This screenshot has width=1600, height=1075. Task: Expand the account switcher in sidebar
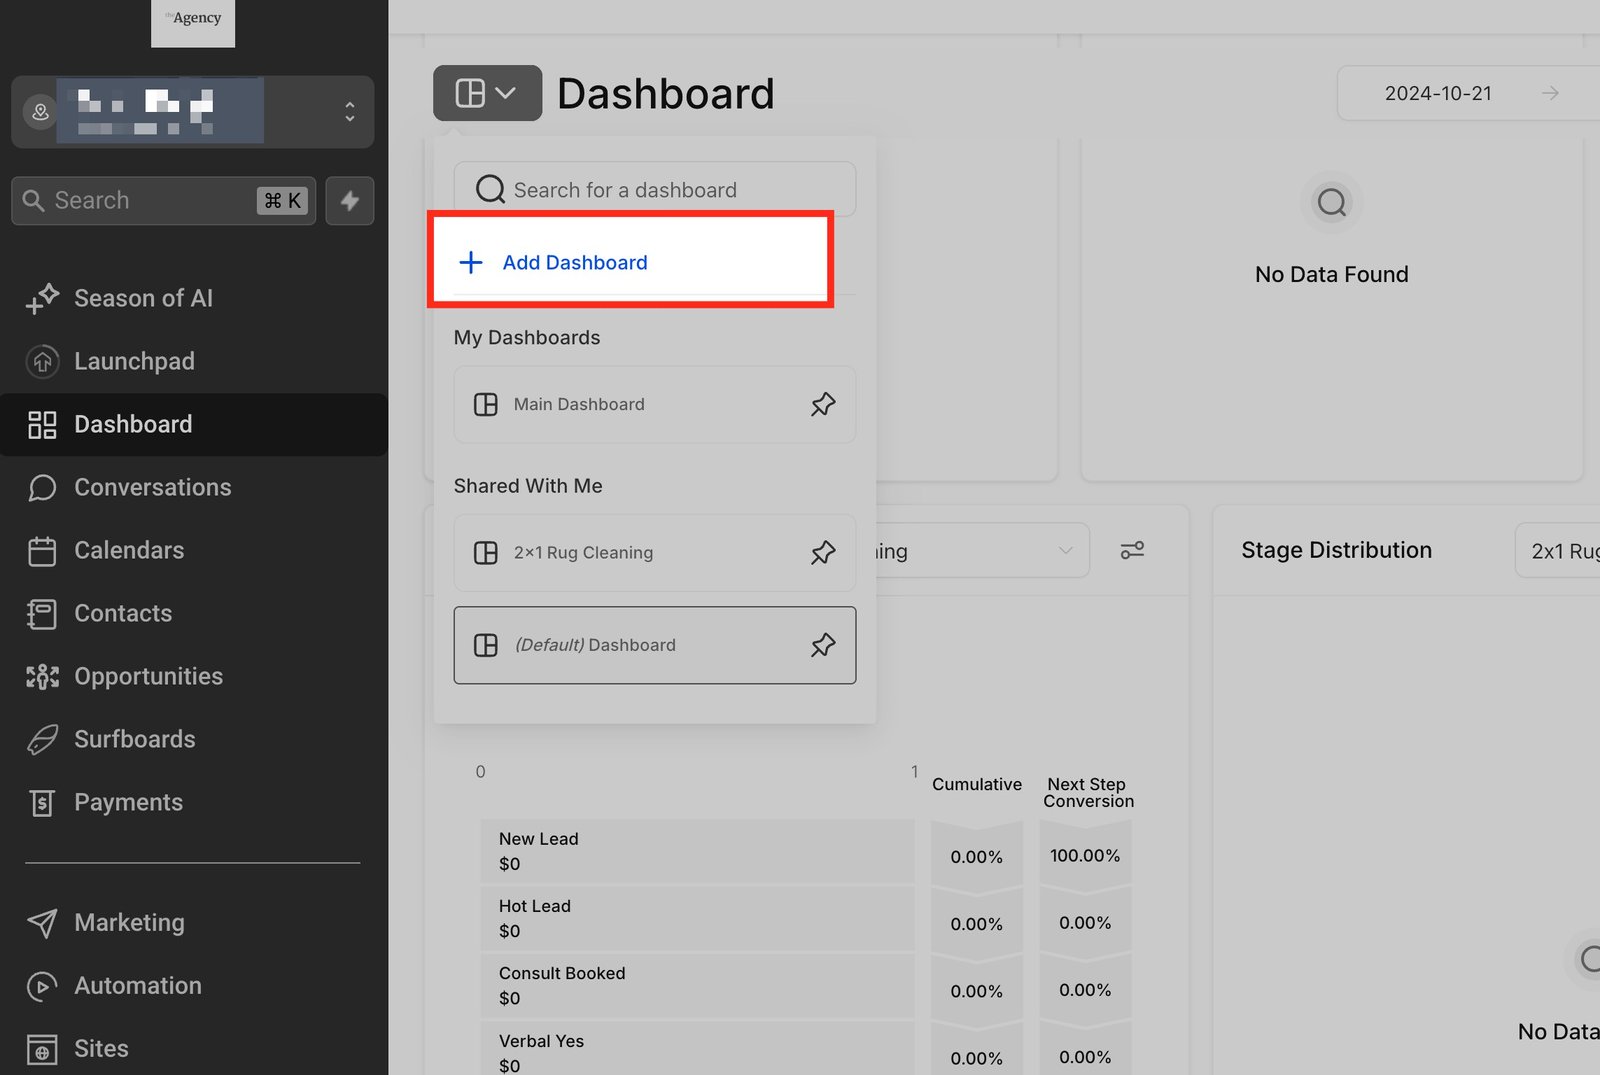[x=349, y=111]
